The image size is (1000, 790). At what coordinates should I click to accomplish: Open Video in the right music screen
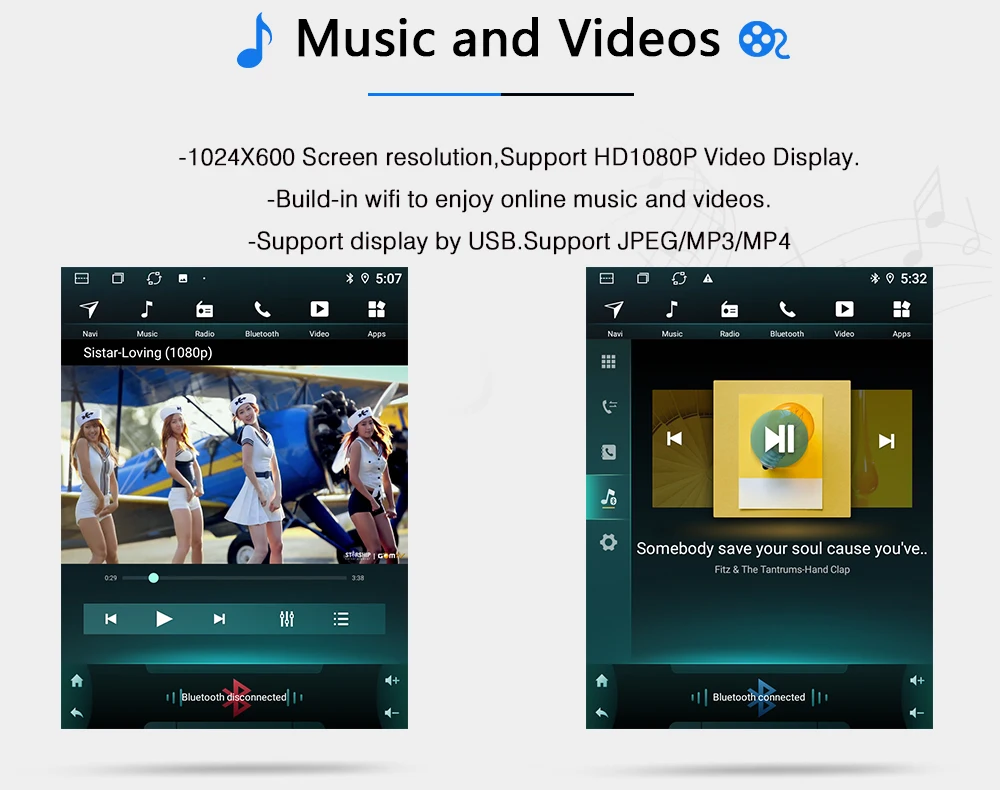[x=844, y=318]
